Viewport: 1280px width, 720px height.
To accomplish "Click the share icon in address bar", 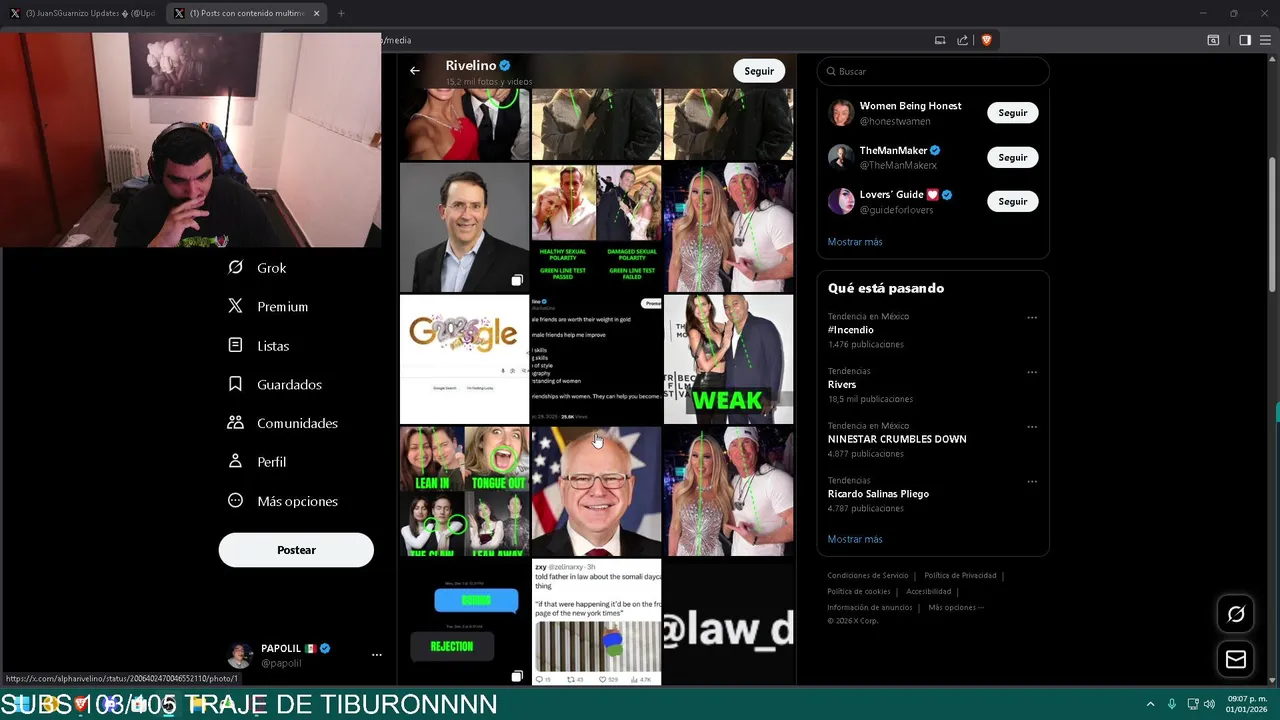I will click(x=962, y=40).
